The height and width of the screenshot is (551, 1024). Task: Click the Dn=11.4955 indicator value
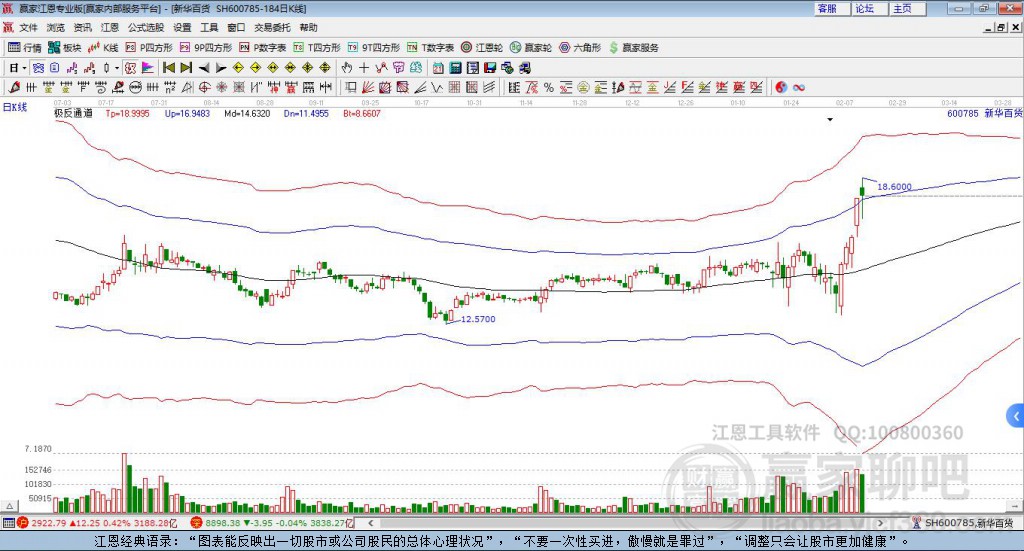306,114
